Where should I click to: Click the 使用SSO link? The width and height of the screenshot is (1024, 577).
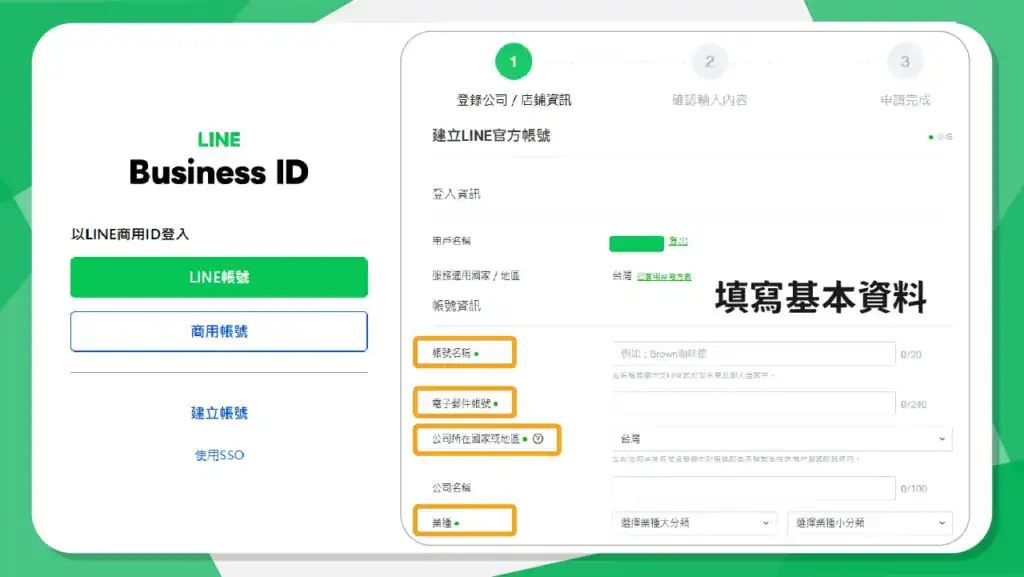click(x=218, y=456)
